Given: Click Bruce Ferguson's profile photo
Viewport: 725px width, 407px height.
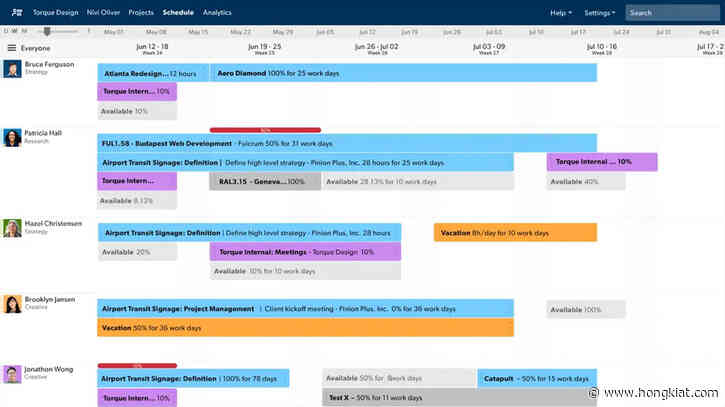Looking at the screenshot, I should pos(12,69).
